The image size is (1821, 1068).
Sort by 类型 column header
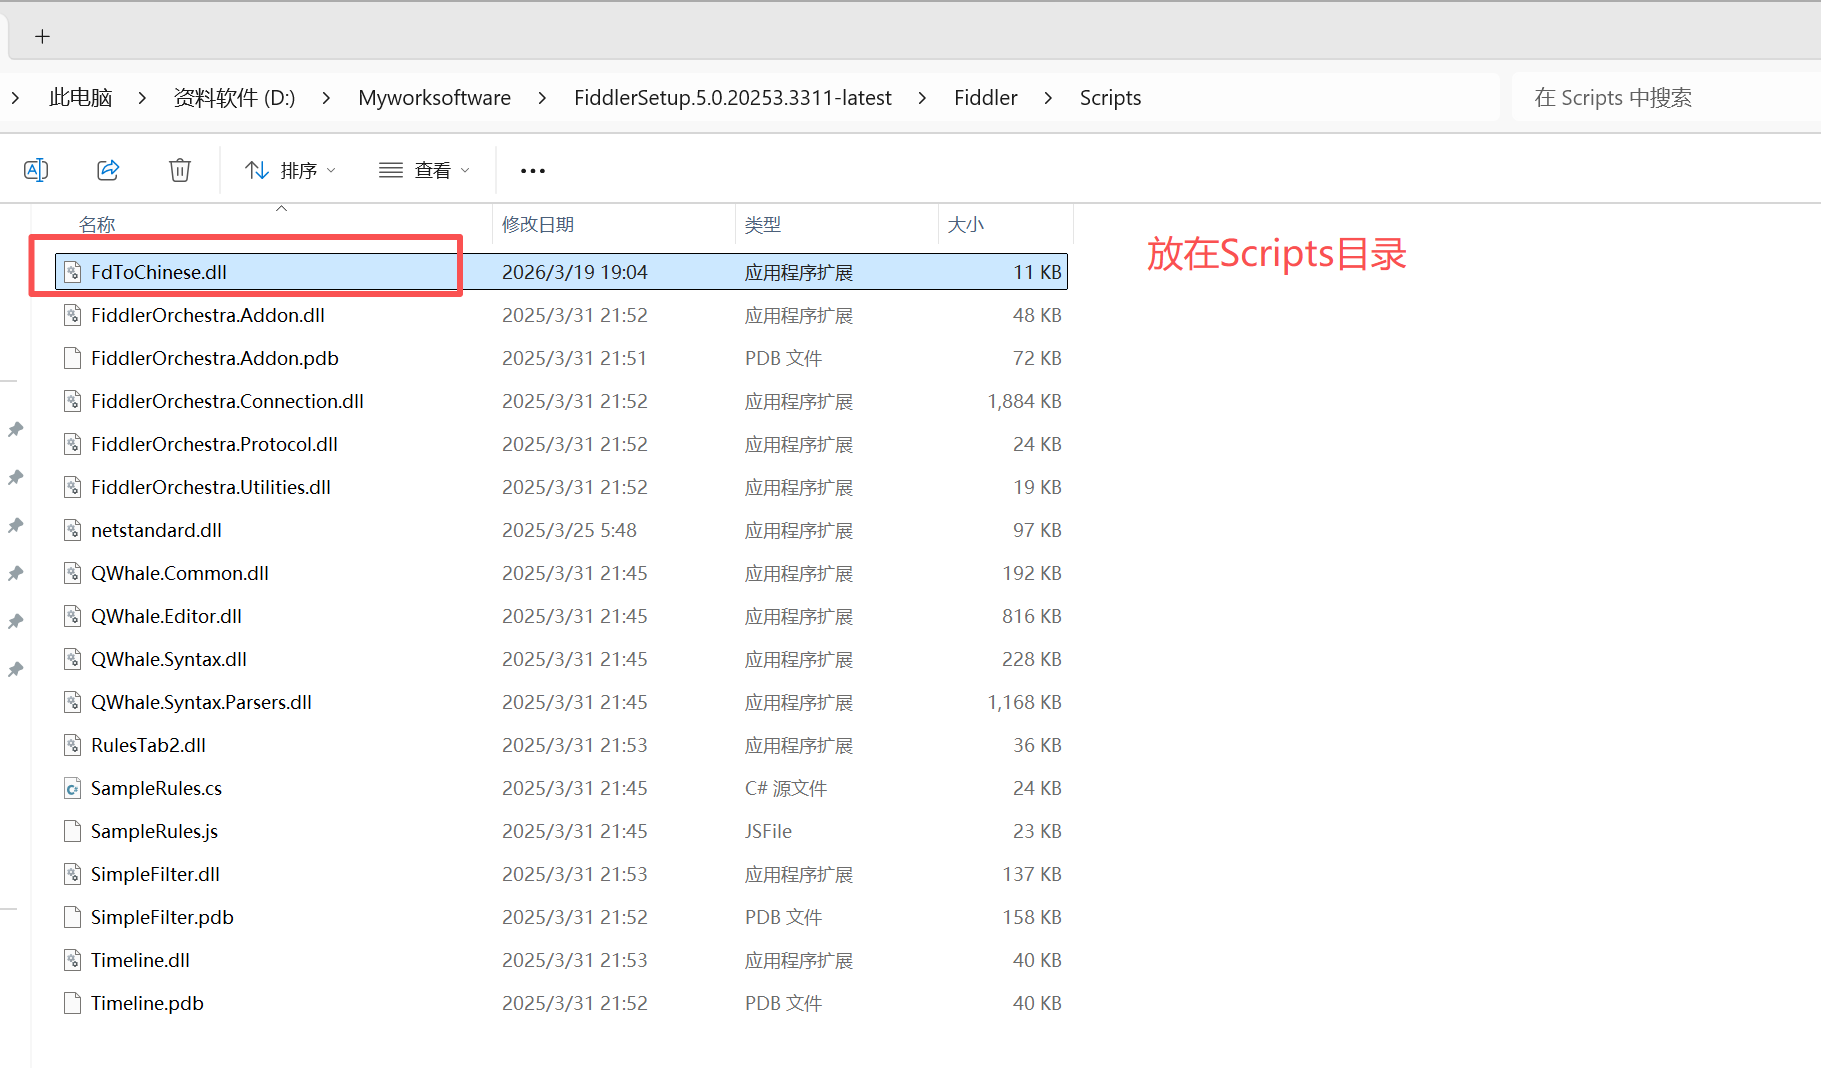[x=763, y=225]
